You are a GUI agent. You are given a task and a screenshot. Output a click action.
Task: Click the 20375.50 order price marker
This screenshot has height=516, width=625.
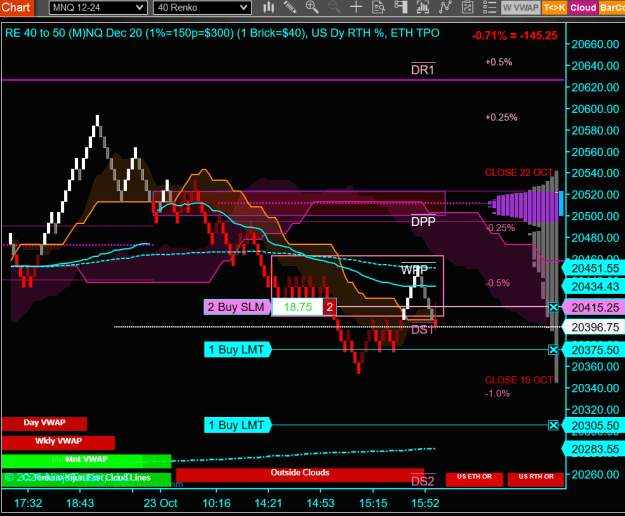pyautogui.click(x=594, y=350)
